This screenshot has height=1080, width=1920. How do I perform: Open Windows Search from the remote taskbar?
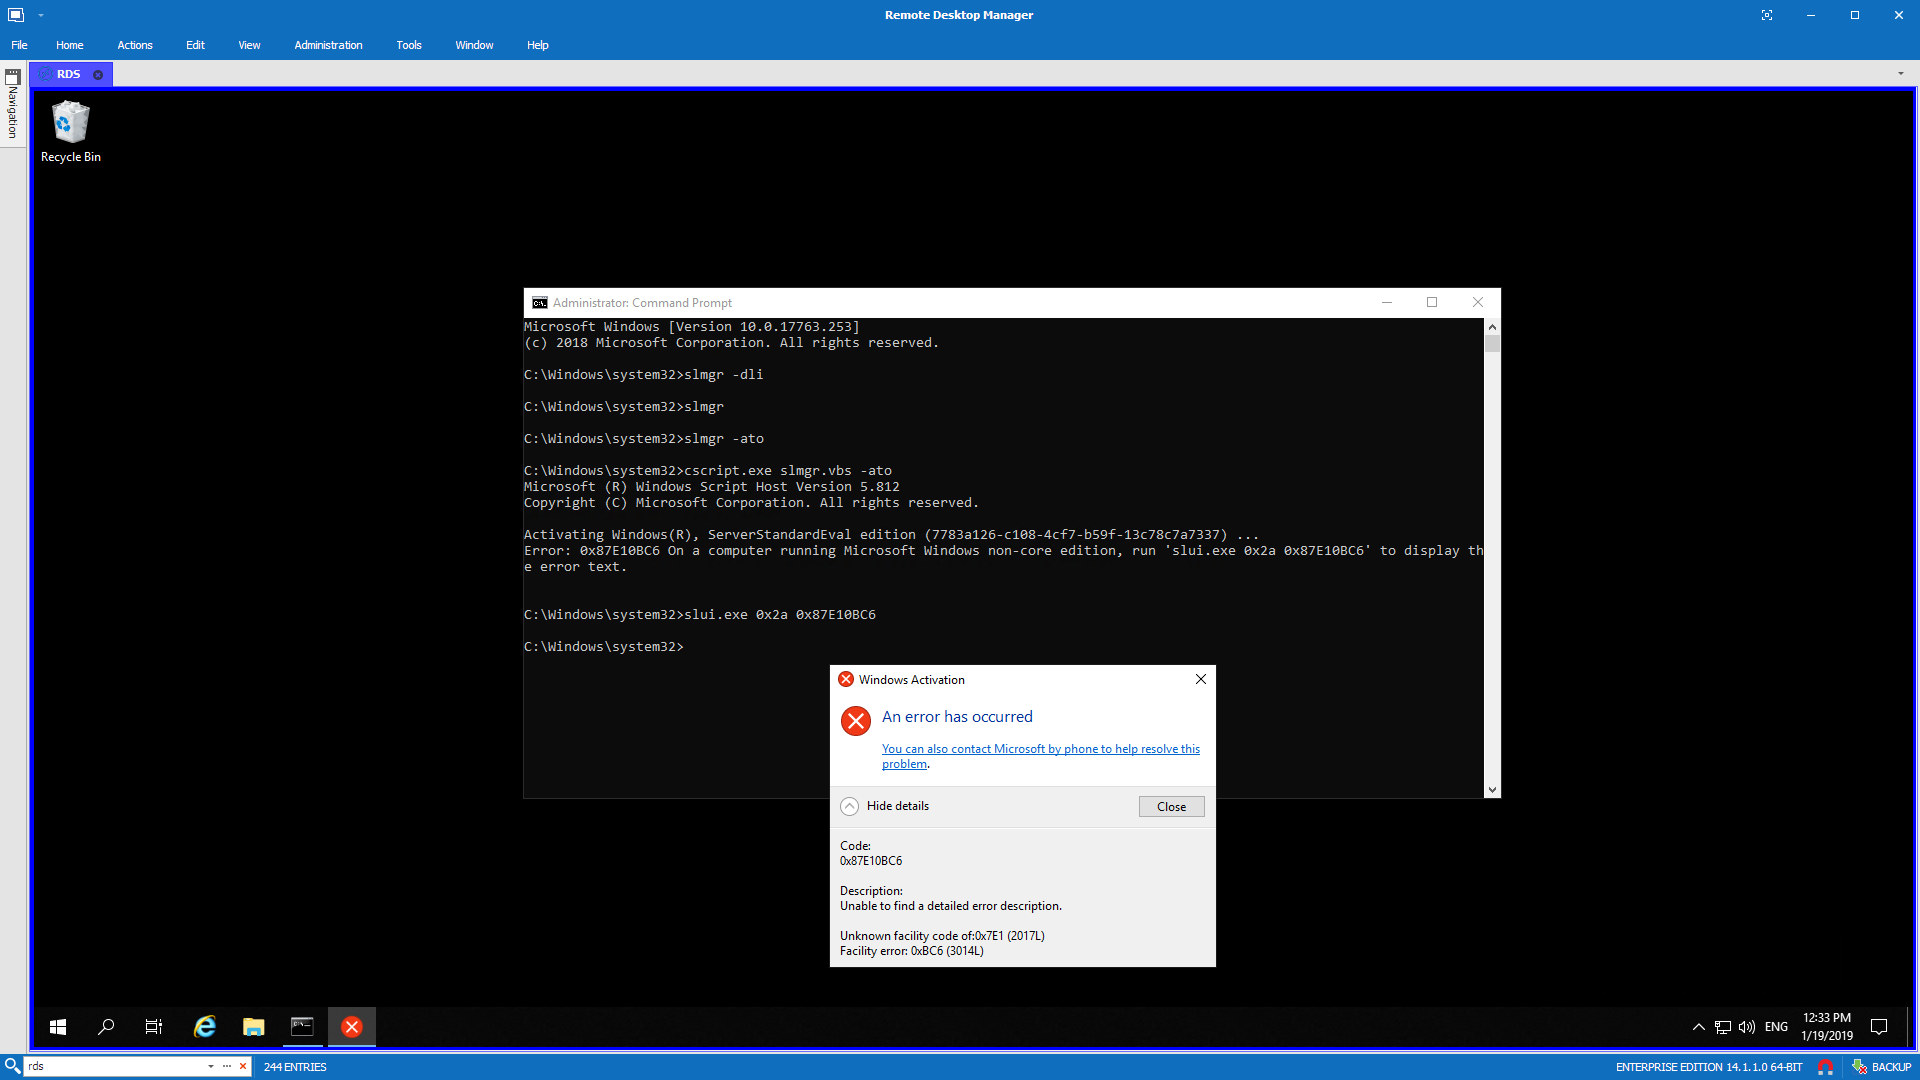(106, 1026)
